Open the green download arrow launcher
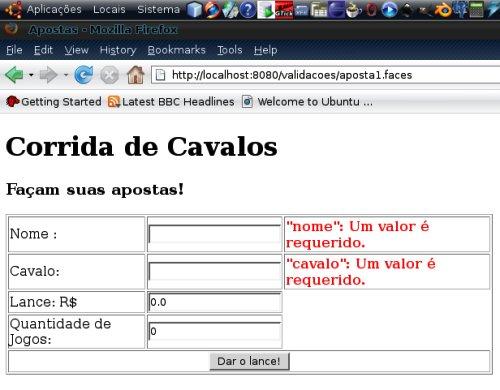The image size is (500, 390). 266,9
